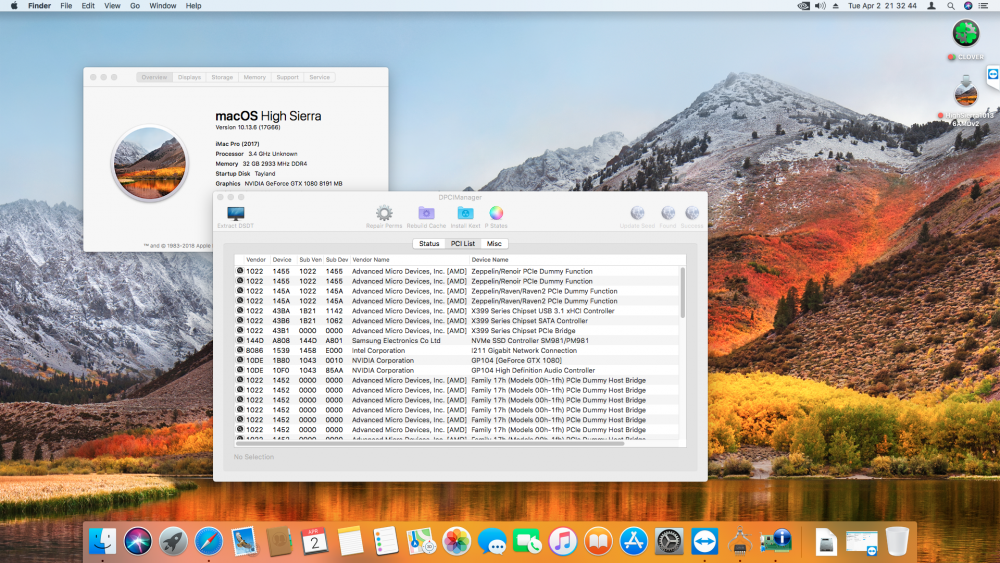Click the Device Name column header

574,260
